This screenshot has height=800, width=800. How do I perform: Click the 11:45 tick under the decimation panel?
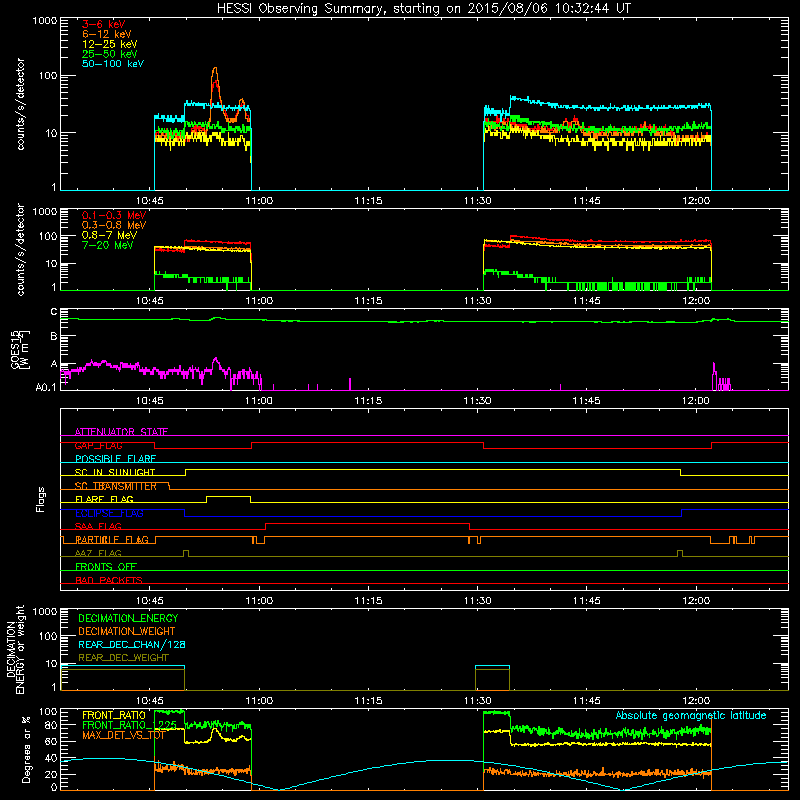coord(587,701)
